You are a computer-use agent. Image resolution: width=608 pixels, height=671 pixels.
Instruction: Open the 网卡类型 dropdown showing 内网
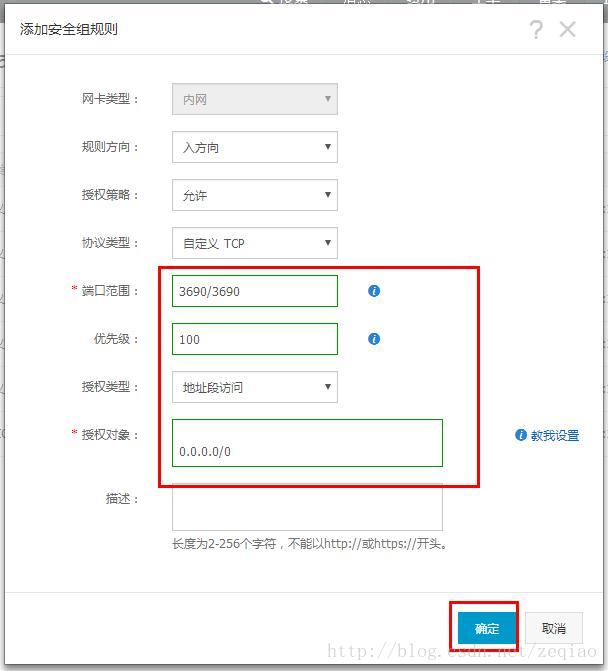255,99
